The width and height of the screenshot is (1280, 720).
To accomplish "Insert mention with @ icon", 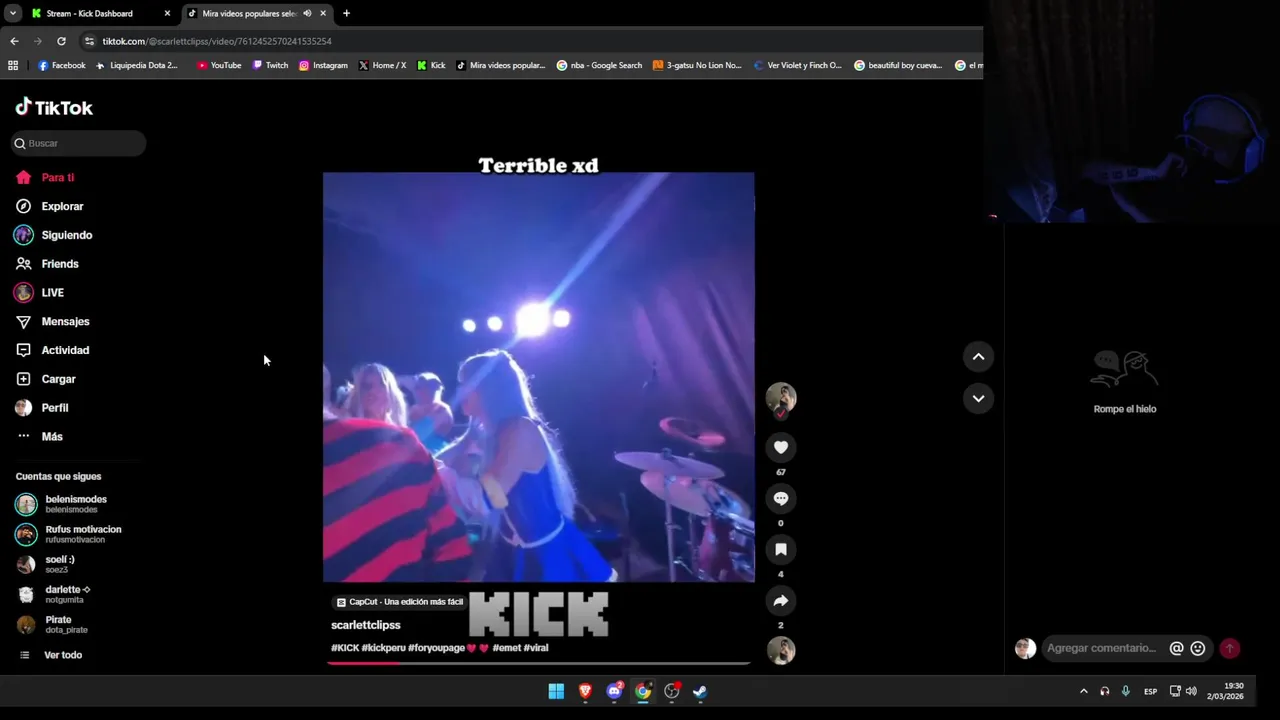I will (x=1177, y=648).
